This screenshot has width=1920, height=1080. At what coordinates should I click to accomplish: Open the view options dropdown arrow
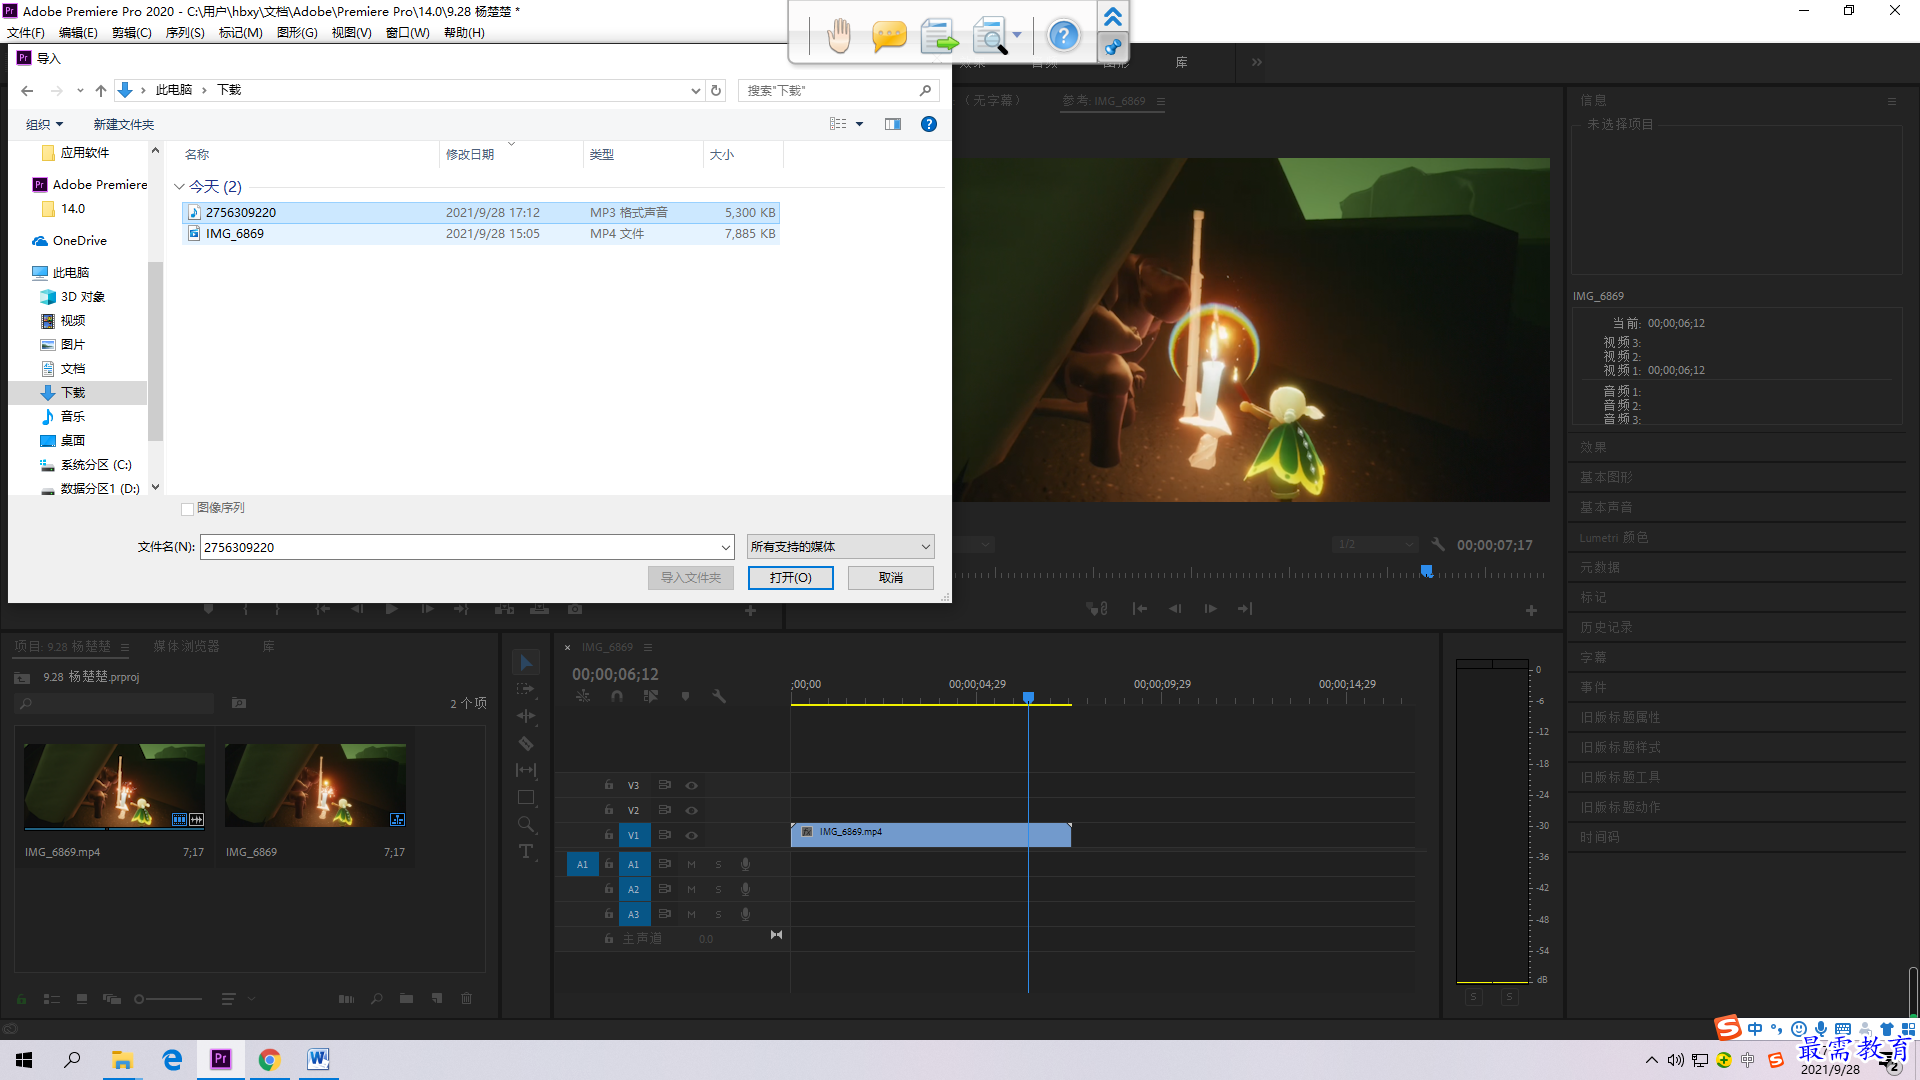pyautogui.click(x=859, y=124)
